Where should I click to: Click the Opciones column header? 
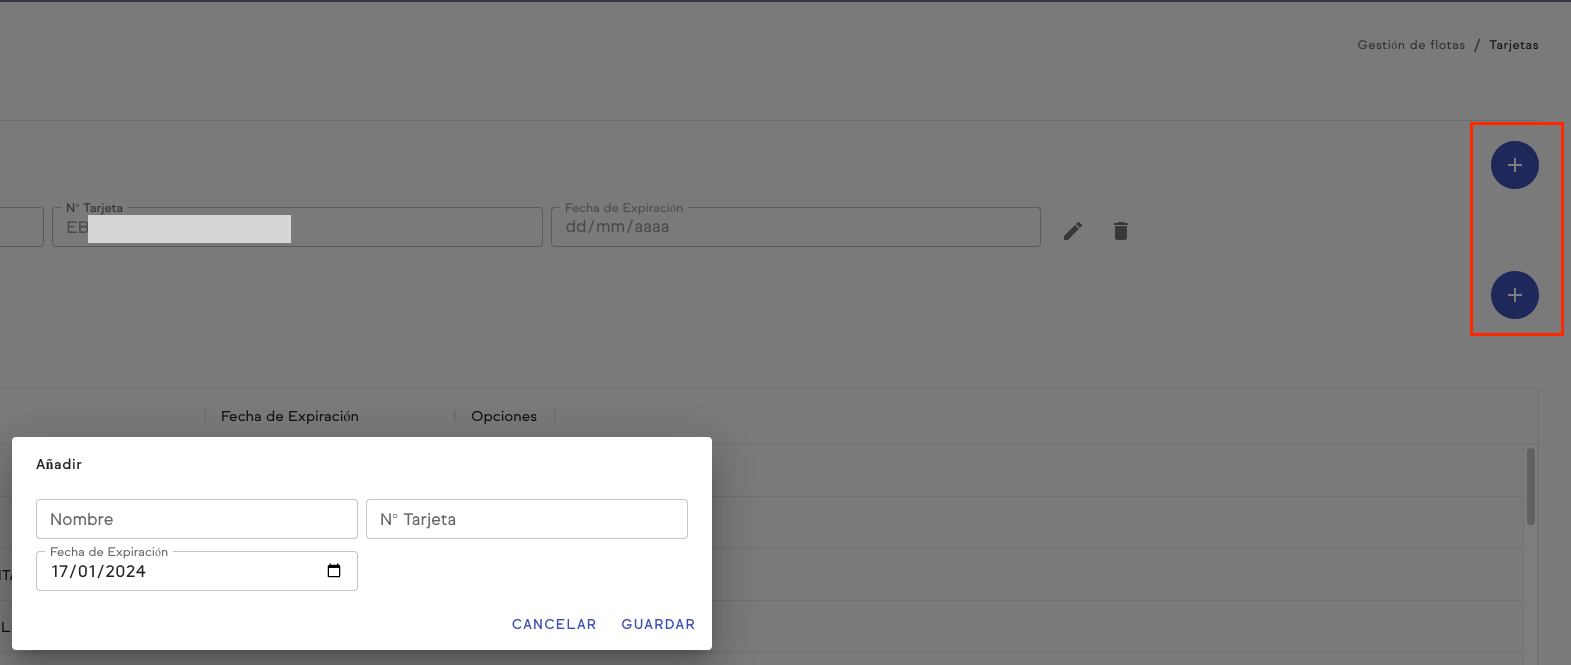[503, 416]
